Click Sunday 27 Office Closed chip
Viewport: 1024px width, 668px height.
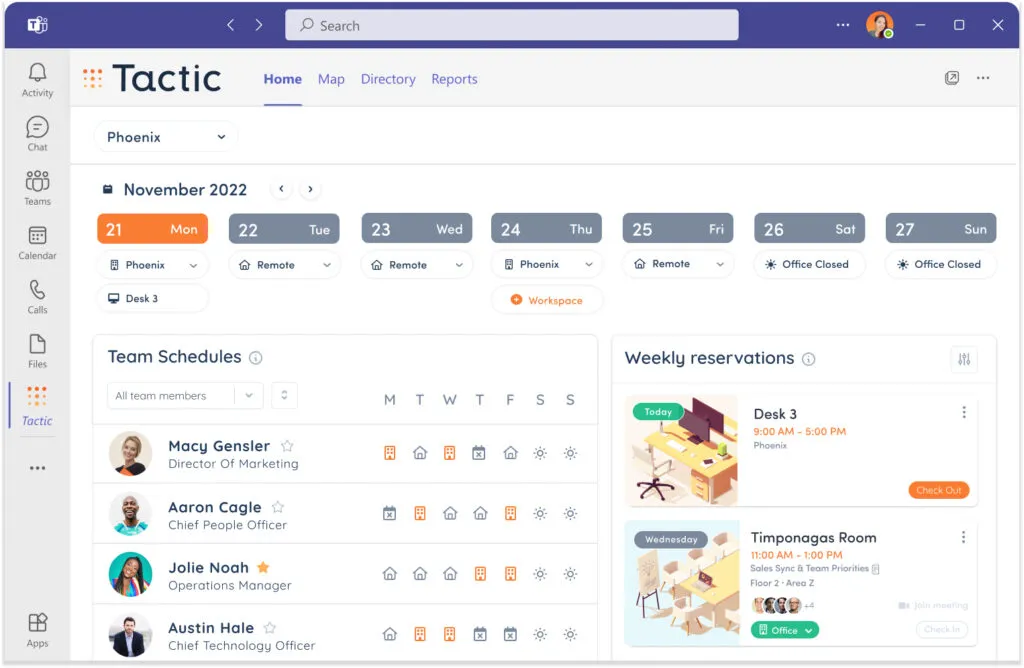941,264
